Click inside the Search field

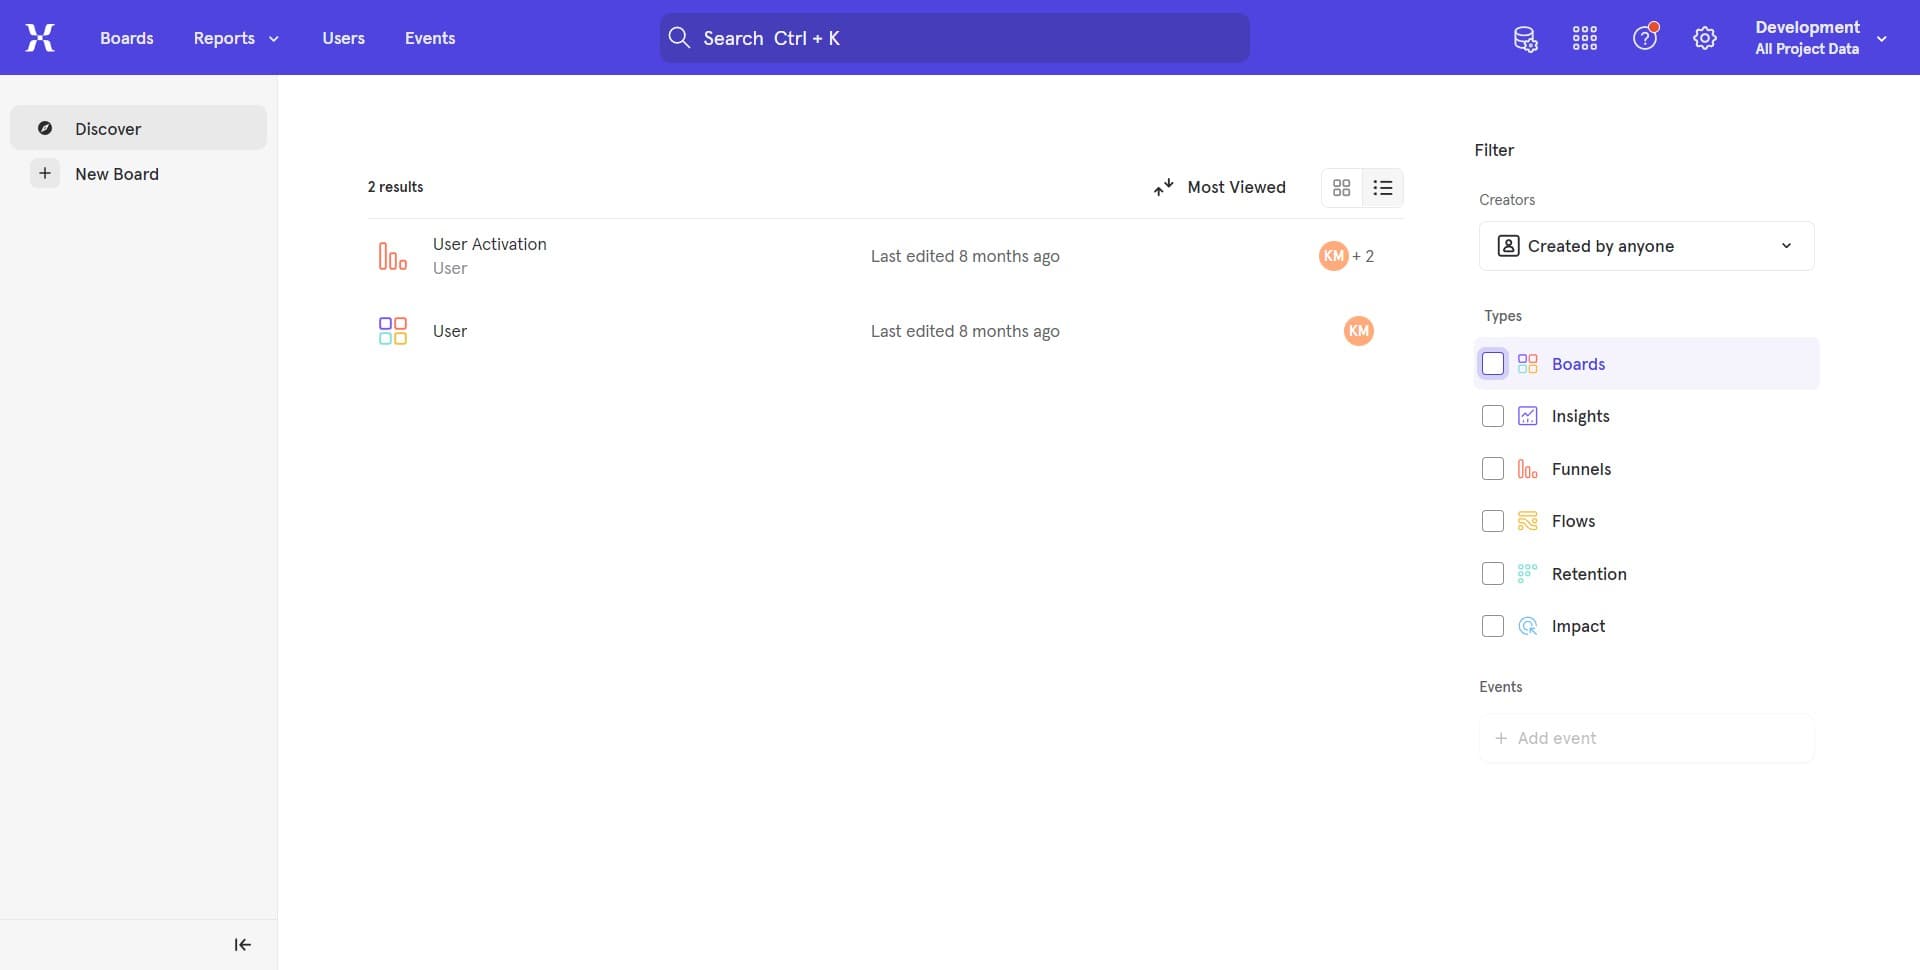click(x=953, y=37)
